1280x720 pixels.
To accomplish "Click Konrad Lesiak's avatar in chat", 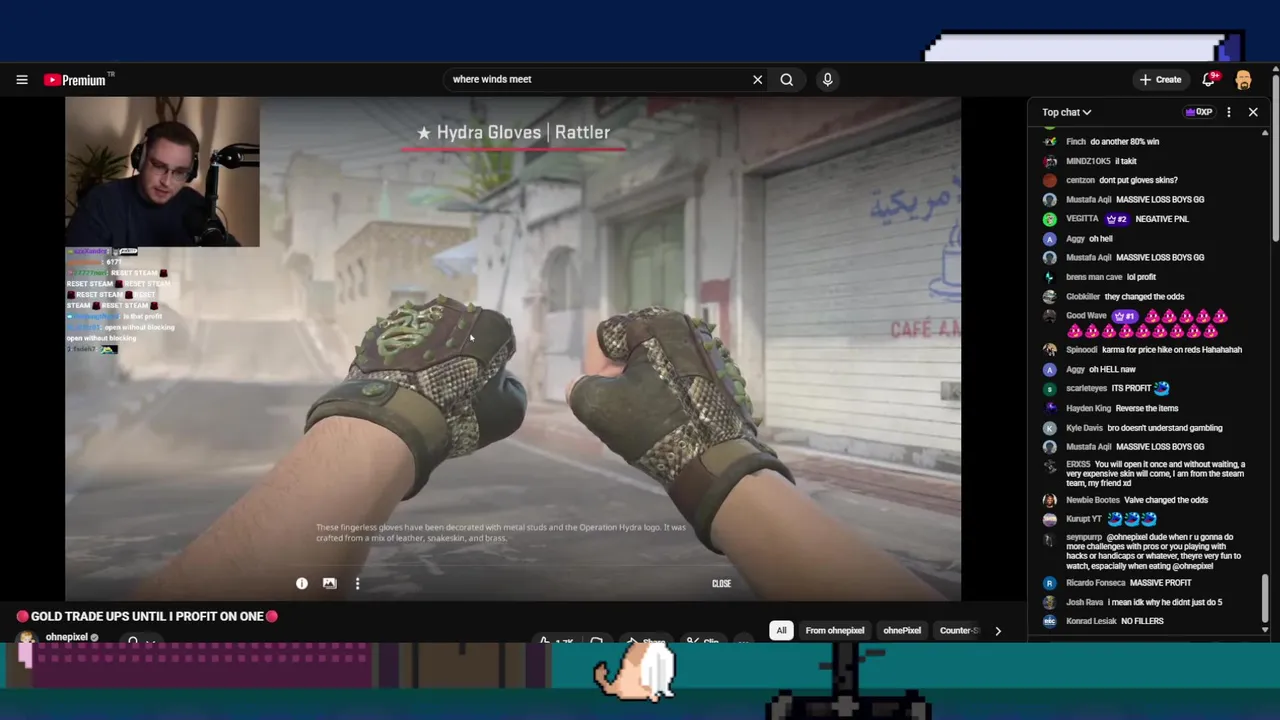I will [x=1049, y=621].
